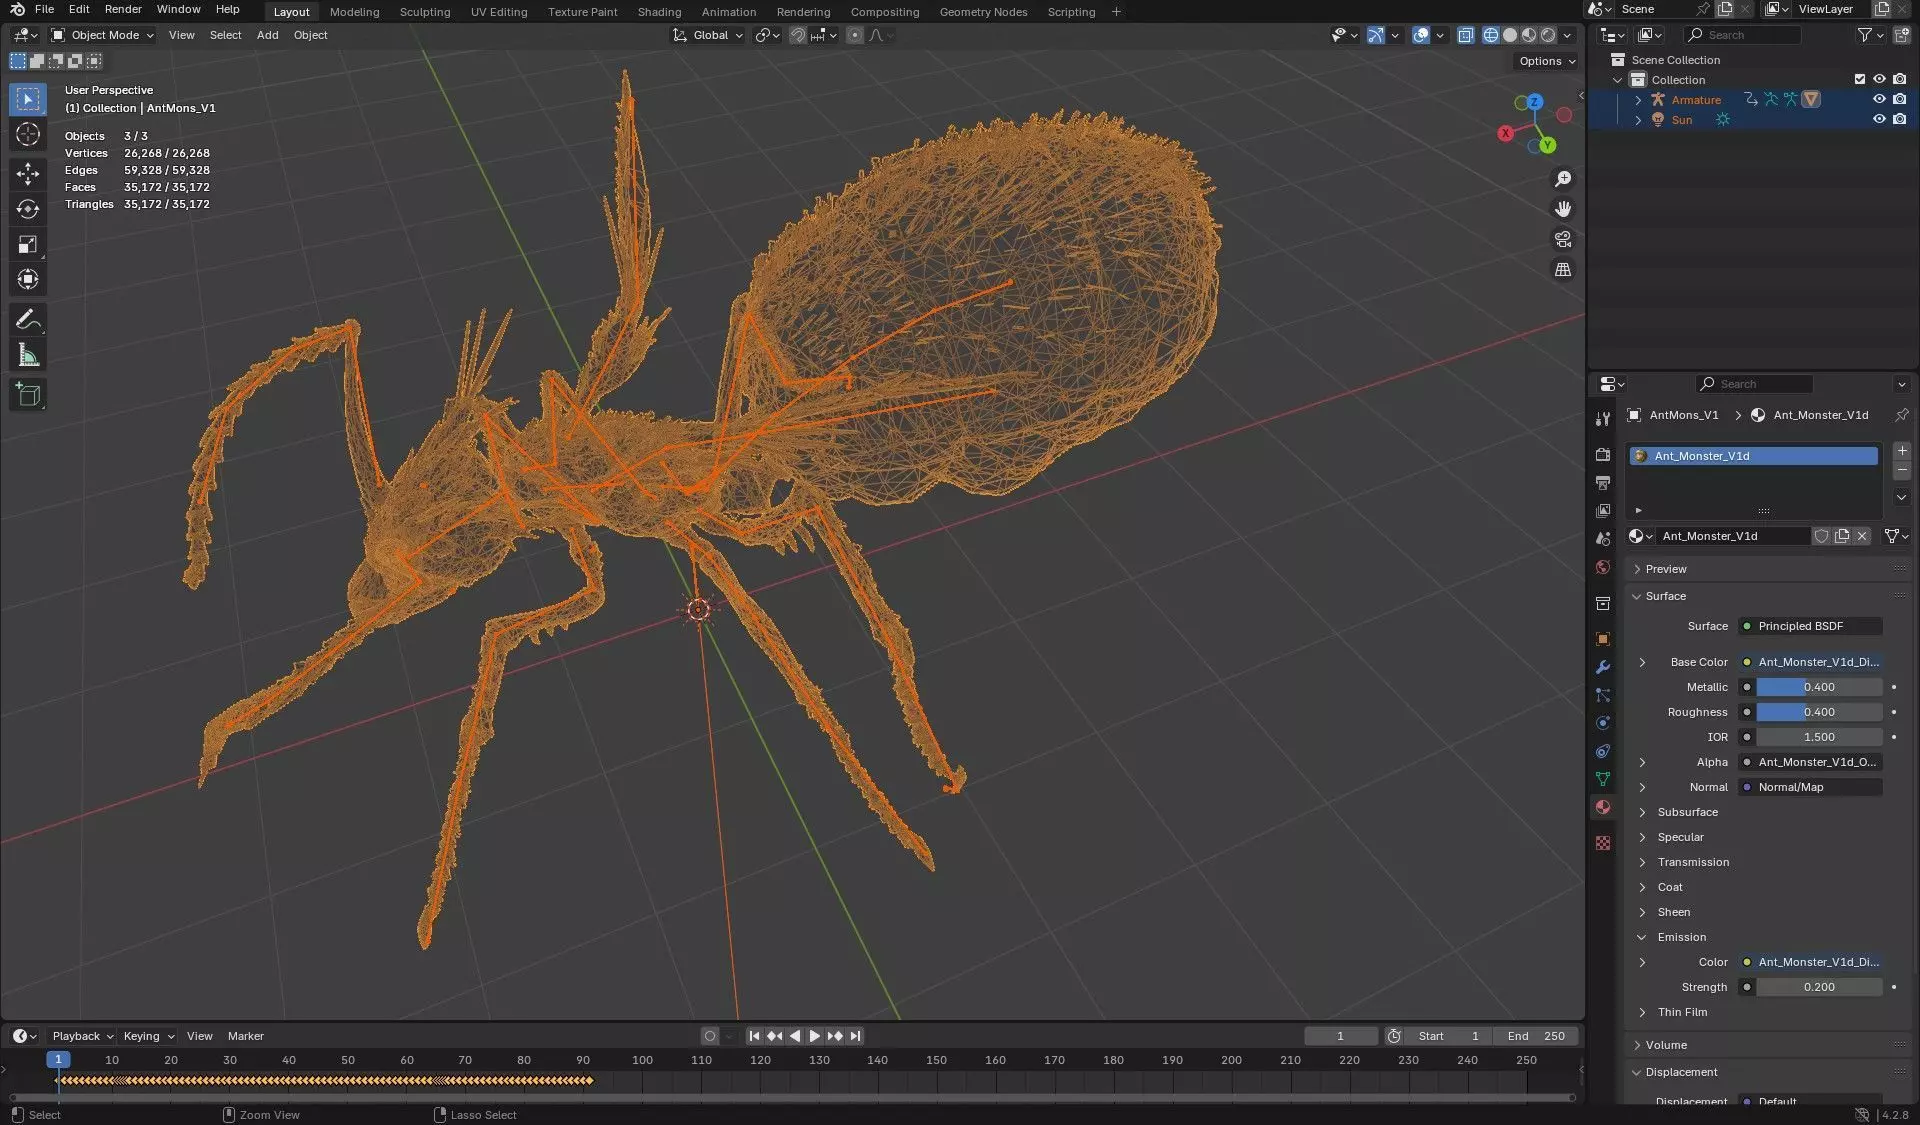1920x1125 pixels.
Task: Disable Sun in renders
Action: (x=1899, y=119)
